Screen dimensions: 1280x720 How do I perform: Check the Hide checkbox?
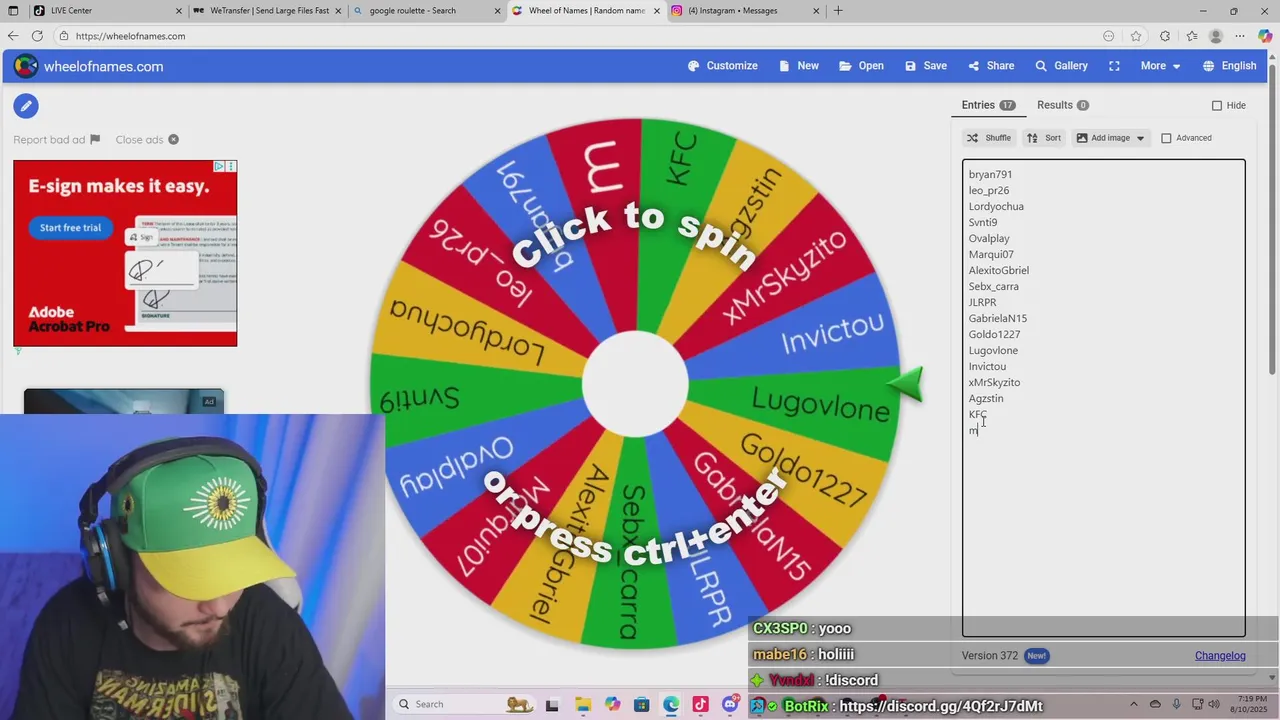(1217, 105)
